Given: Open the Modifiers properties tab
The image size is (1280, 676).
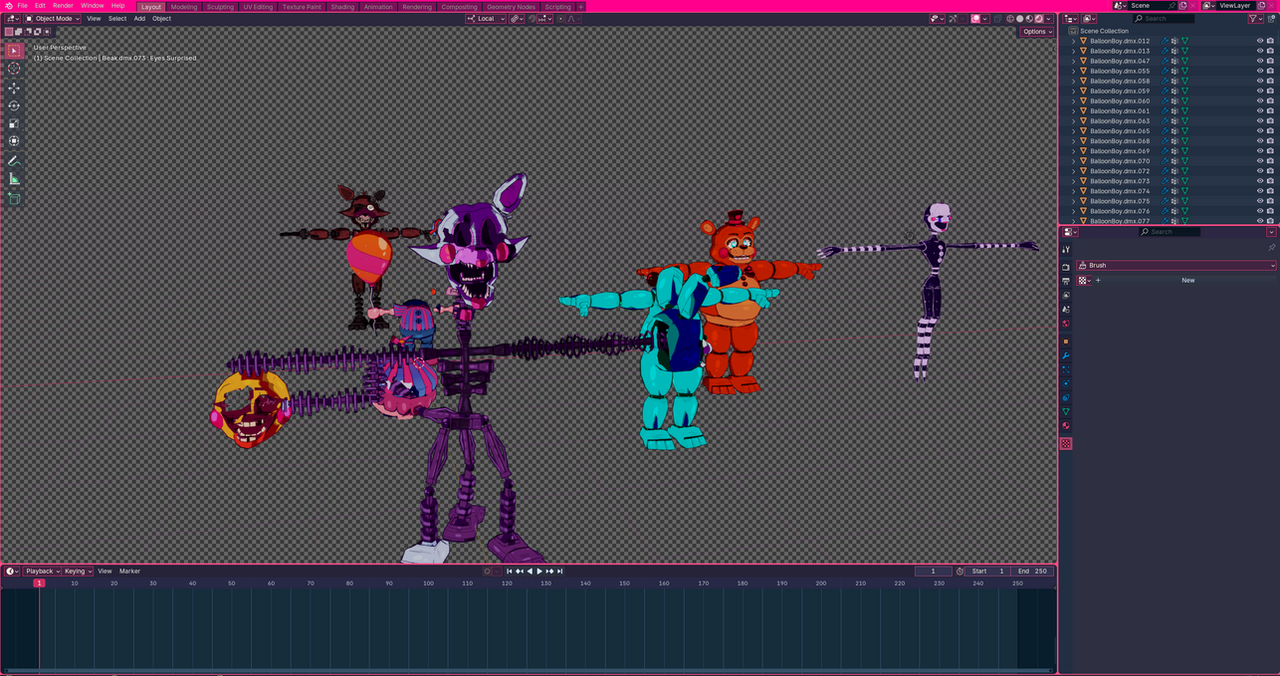Looking at the screenshot, I should pyautogui.click(x=1066, y=355).
